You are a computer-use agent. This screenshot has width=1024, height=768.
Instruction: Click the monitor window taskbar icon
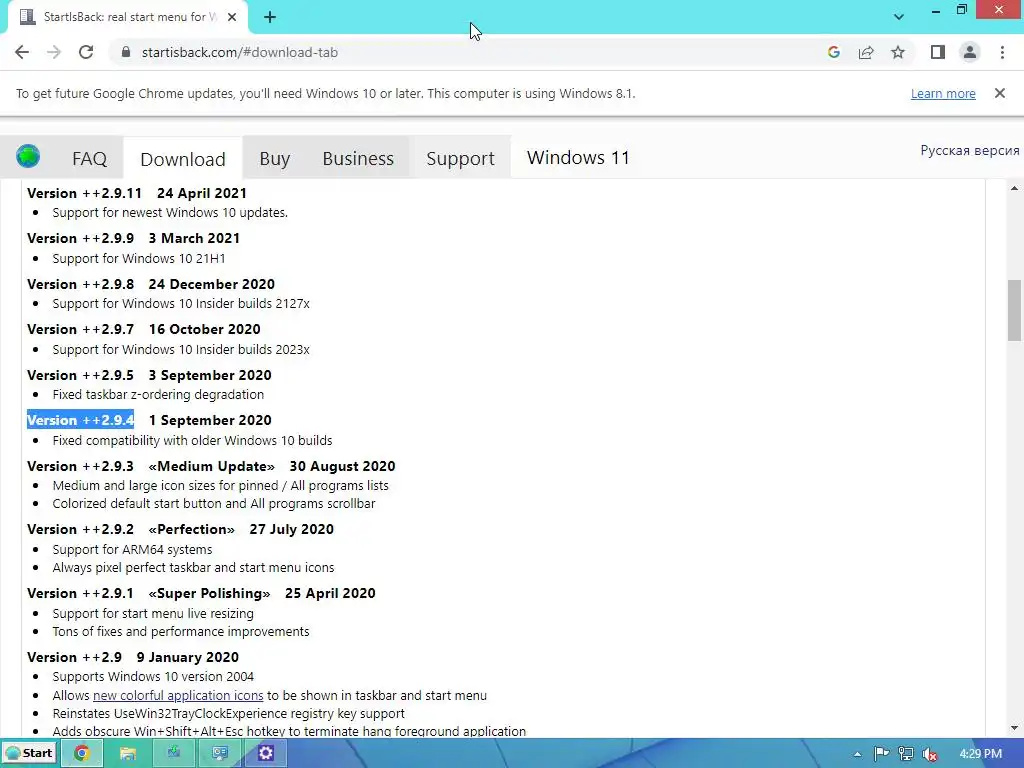coord(219,753)
